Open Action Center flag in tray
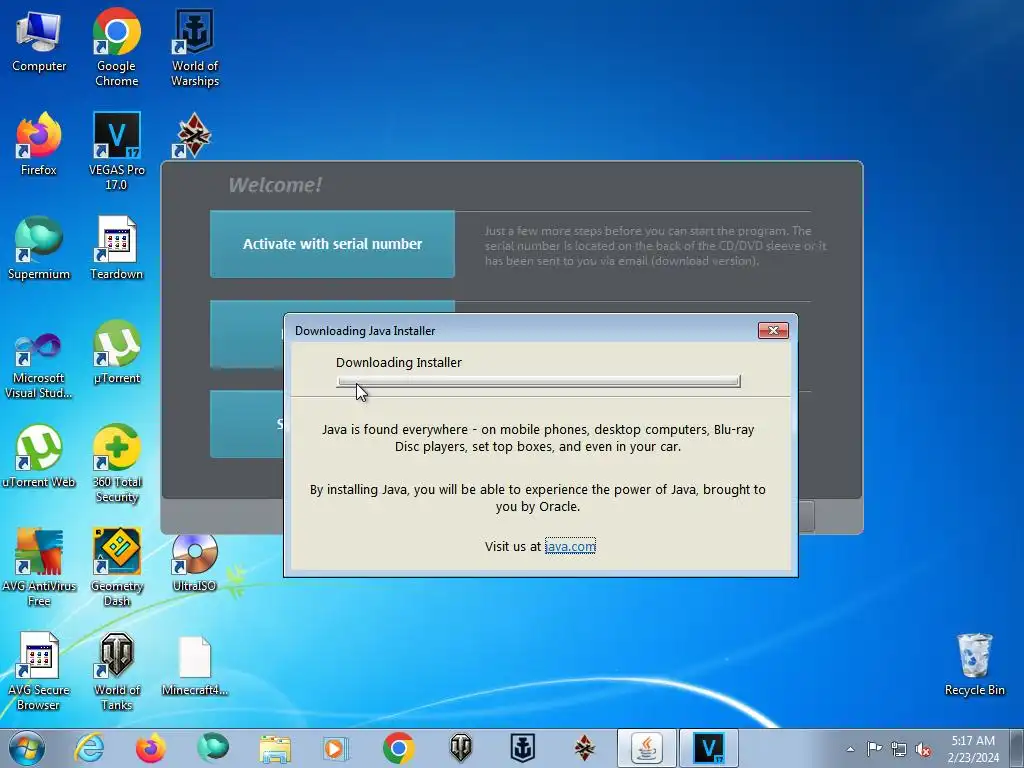This screenshot has height=768, width=1024. [874, 748]
